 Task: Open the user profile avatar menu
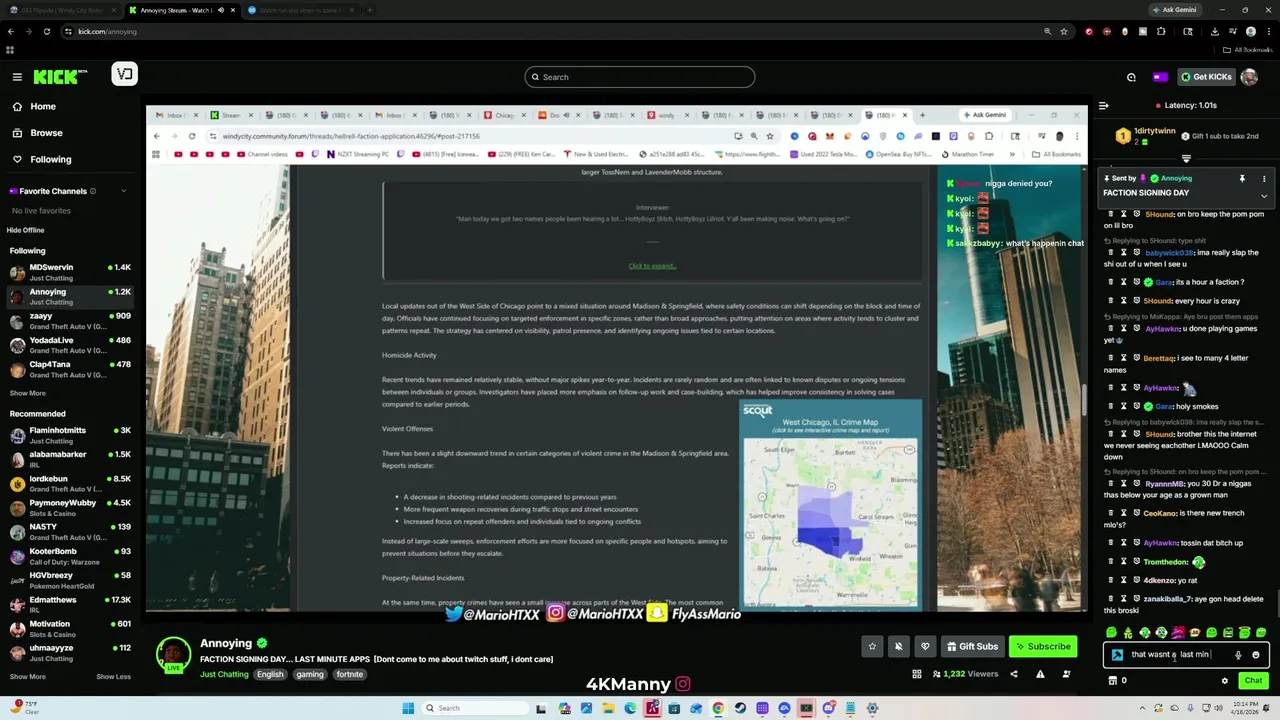[1249, 77]
